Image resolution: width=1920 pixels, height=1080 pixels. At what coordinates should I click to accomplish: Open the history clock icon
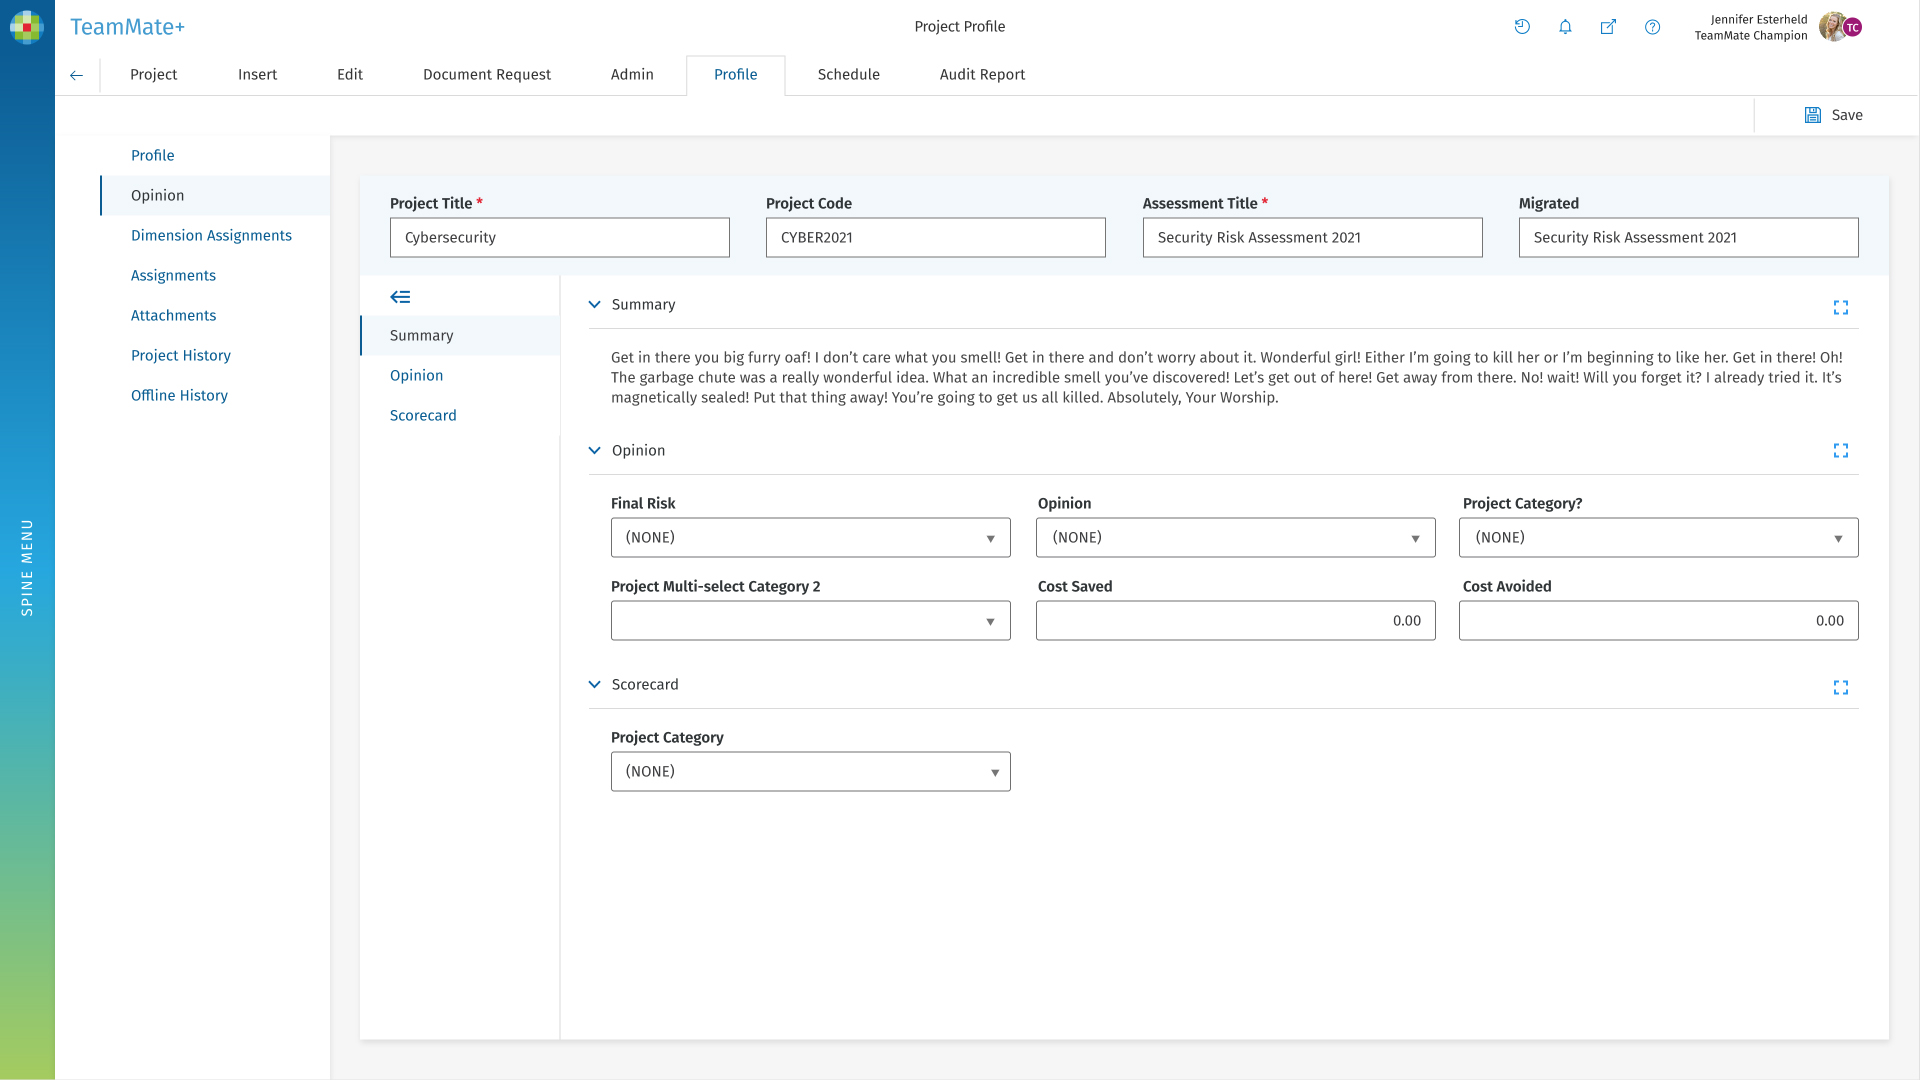(x=1522, y=27)
